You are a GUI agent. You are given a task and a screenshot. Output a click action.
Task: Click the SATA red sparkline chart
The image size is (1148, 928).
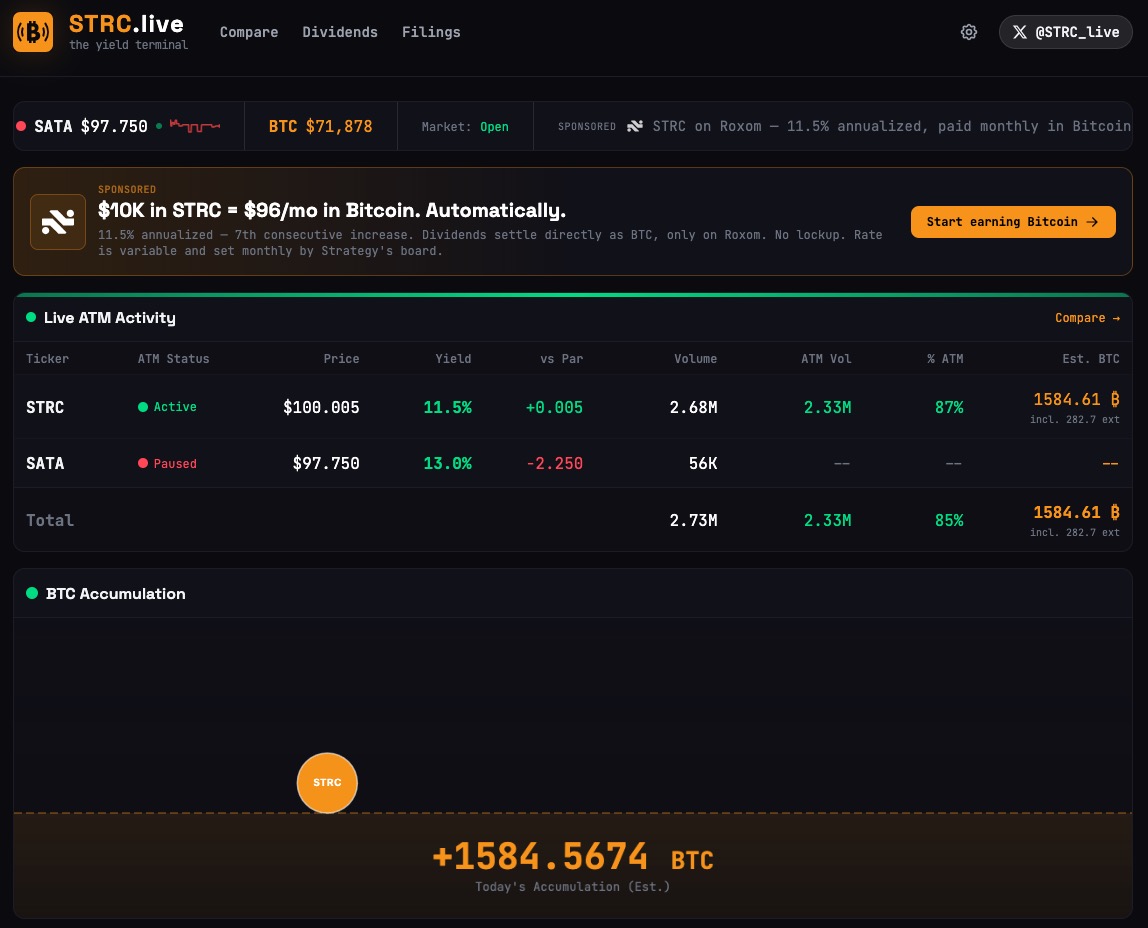tap(194, 126)
